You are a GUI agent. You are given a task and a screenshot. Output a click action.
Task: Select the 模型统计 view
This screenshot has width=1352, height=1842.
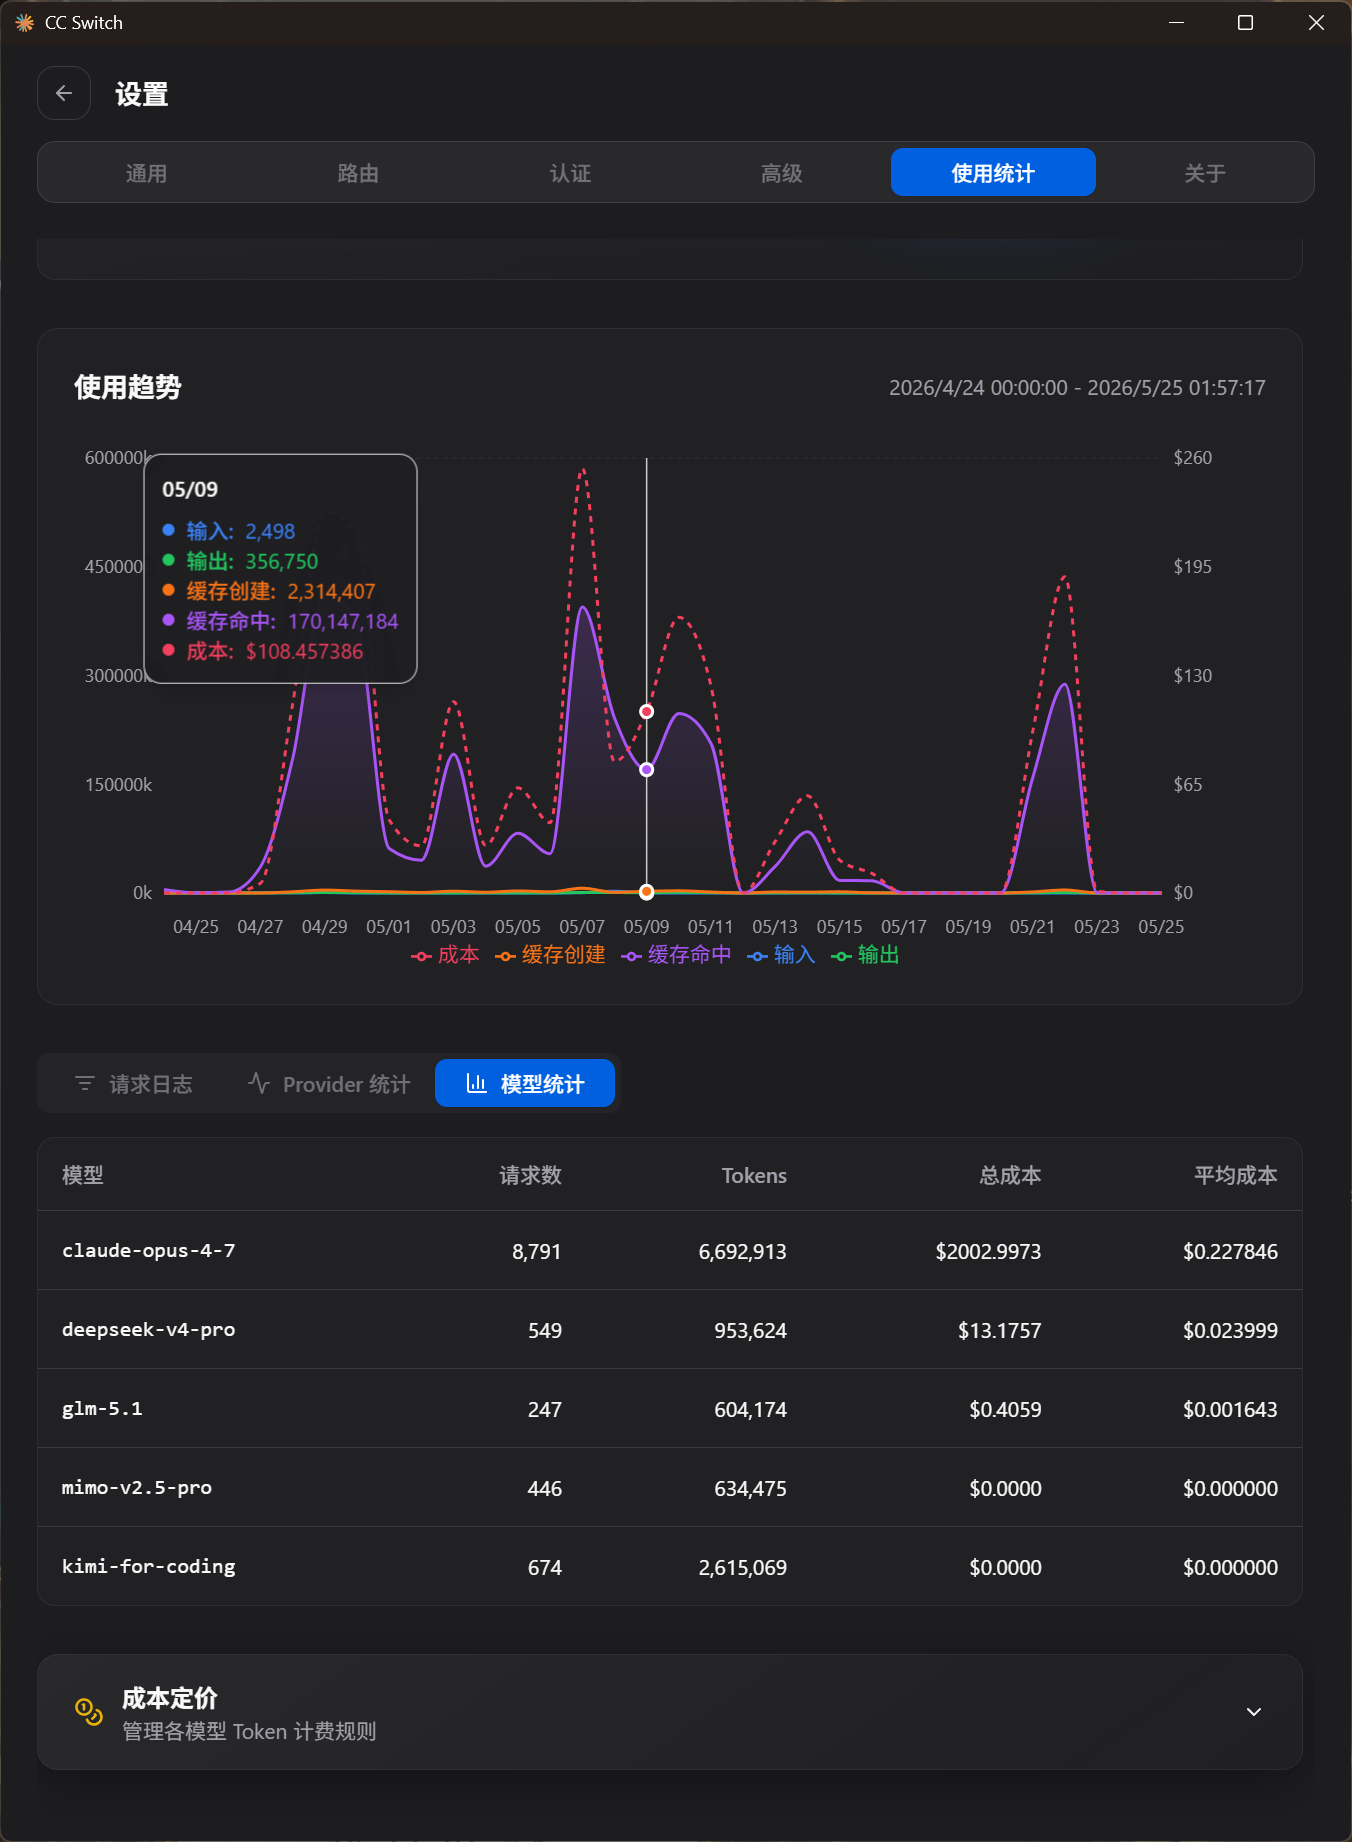point(525,1084)
